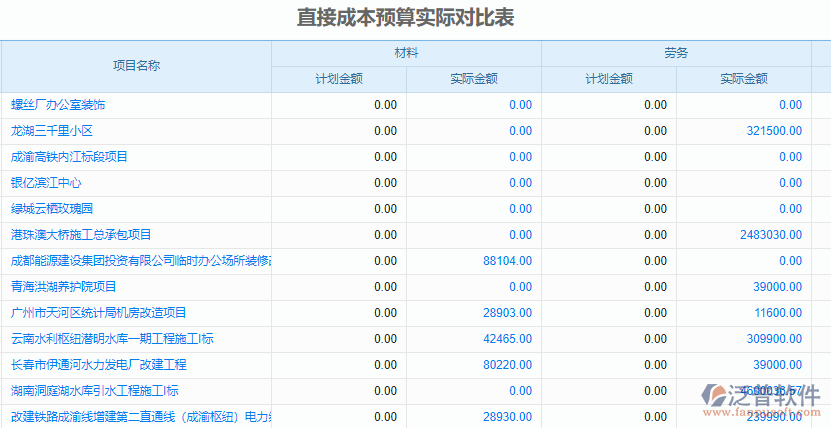831x428 pixels.
Task: Open labor actual amount 321500.00
Action: (x=774, y=131)
